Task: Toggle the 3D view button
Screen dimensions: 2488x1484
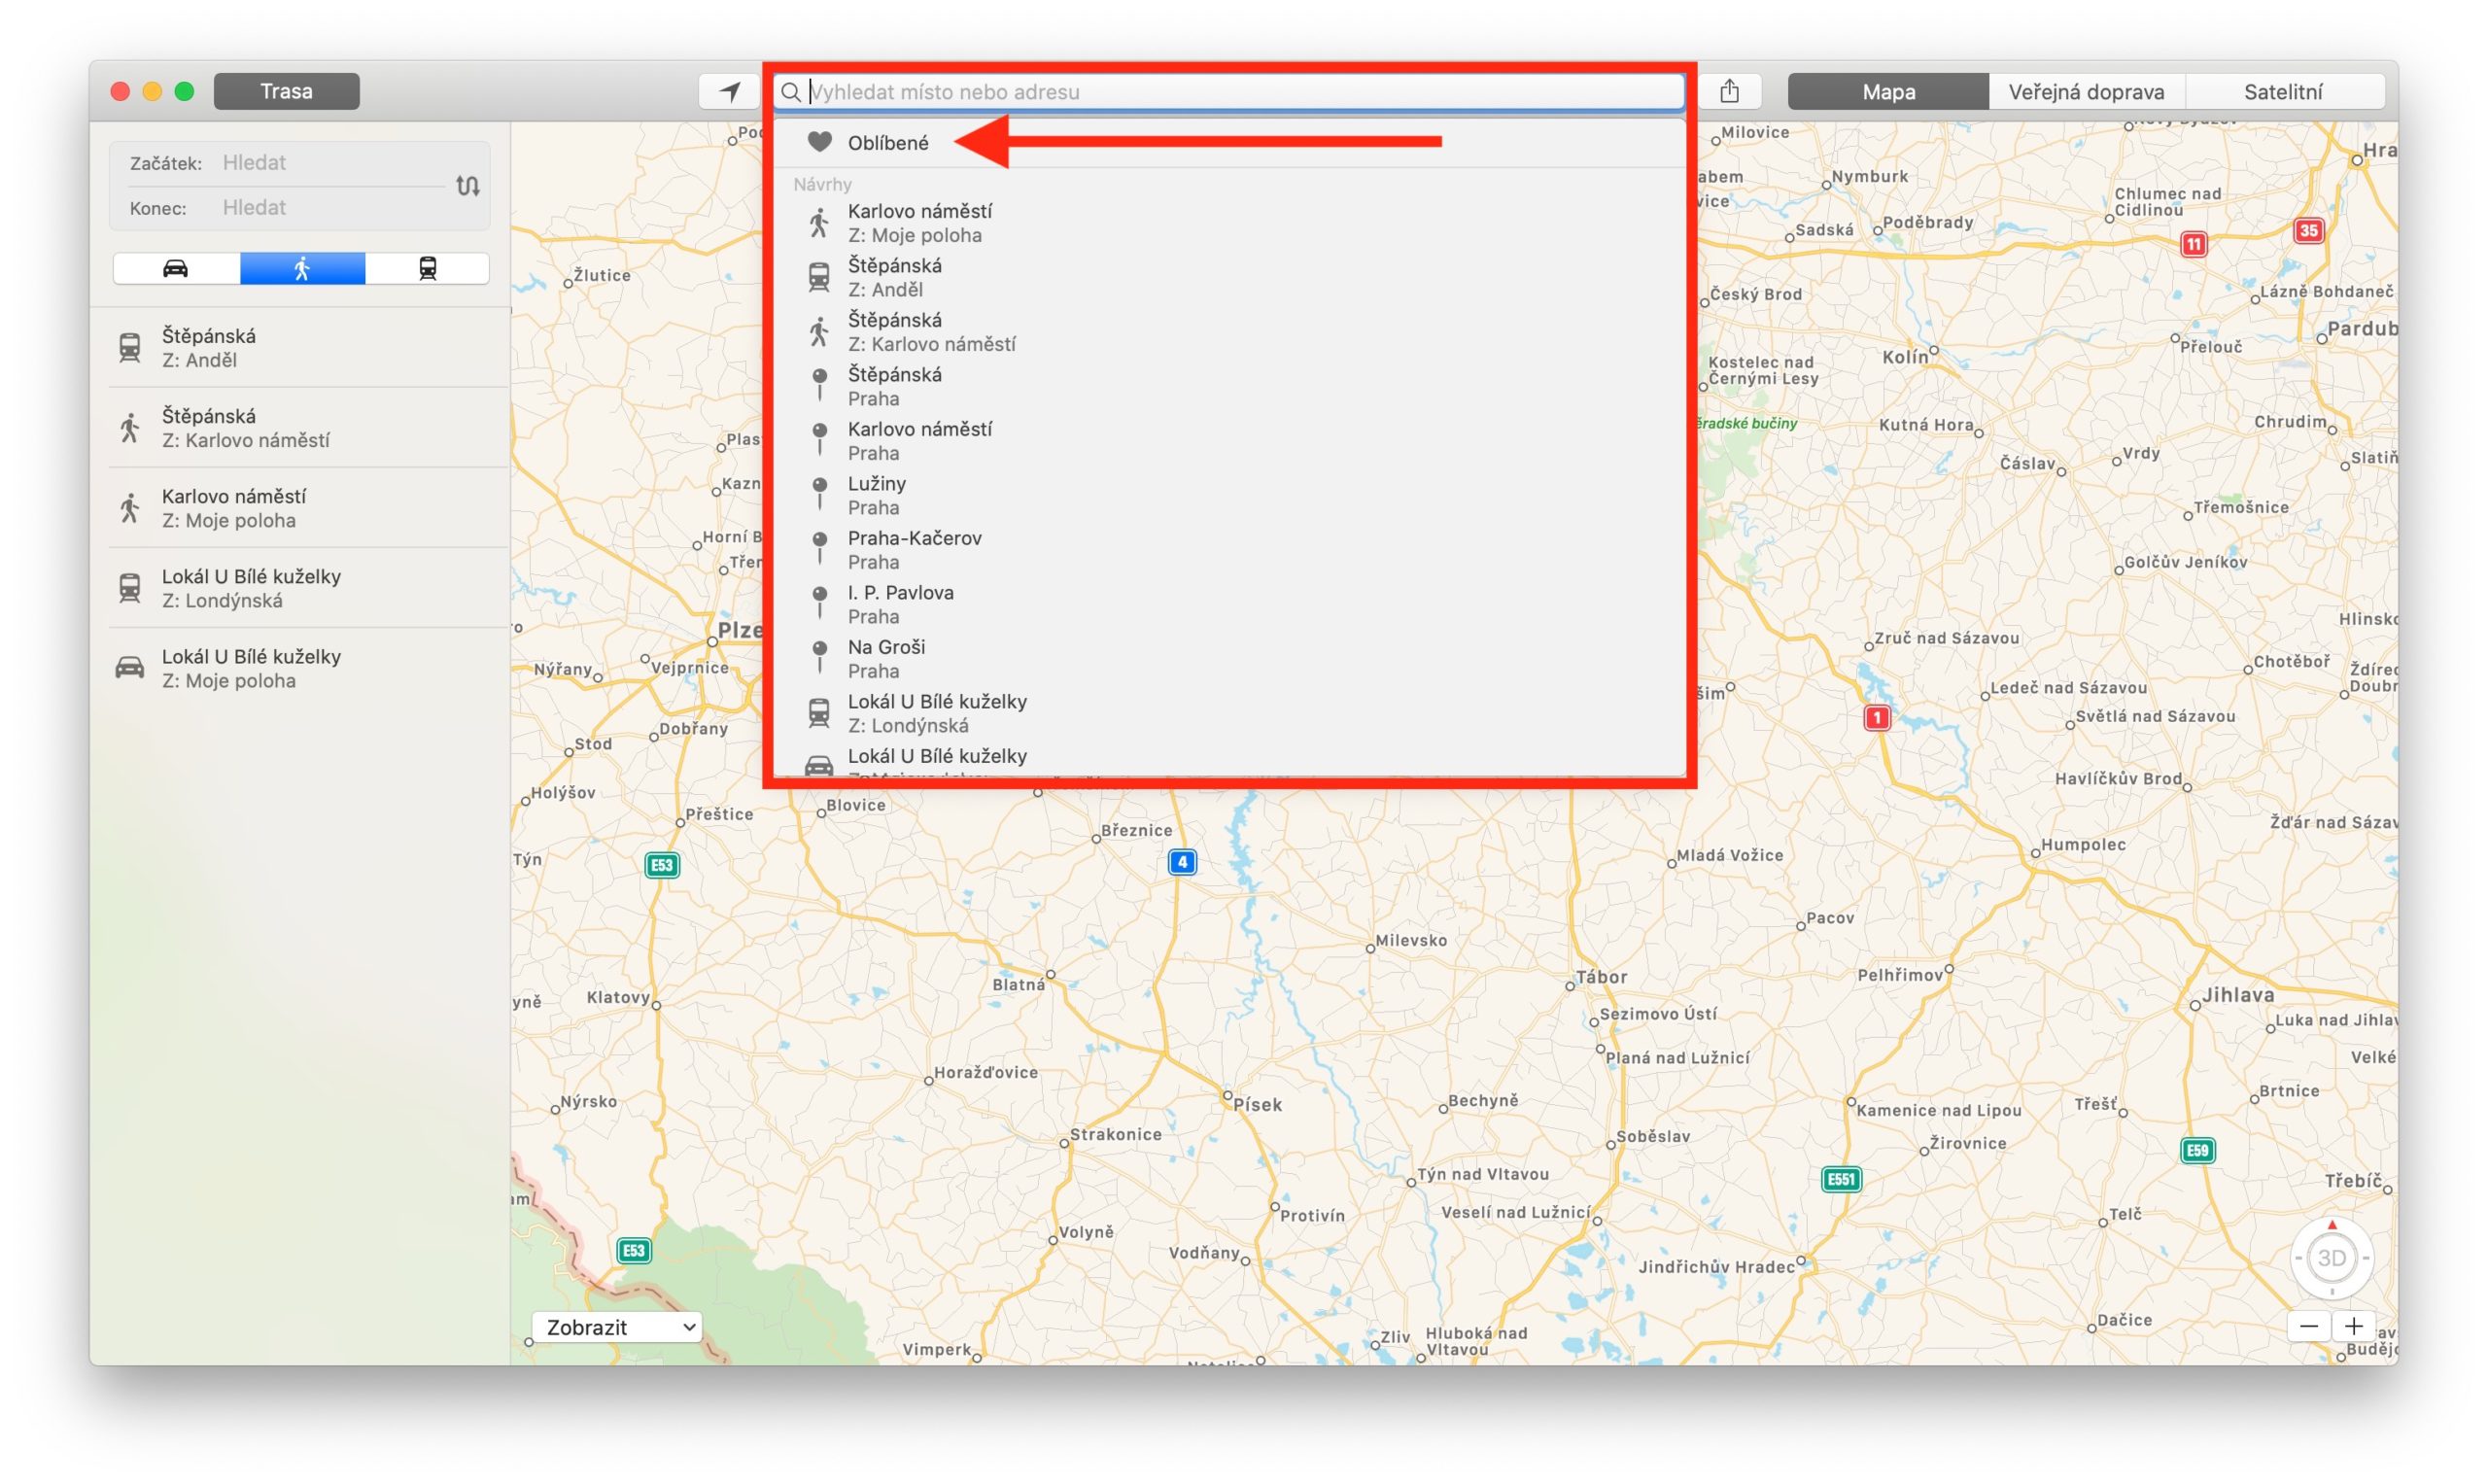Action: click(2331, 1257)
